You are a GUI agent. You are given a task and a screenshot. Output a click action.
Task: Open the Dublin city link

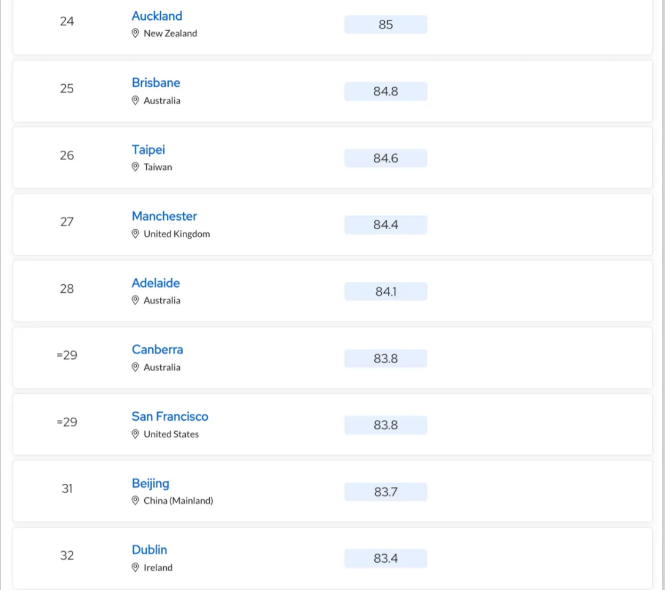pyautogui.click(x=149, y=550)
